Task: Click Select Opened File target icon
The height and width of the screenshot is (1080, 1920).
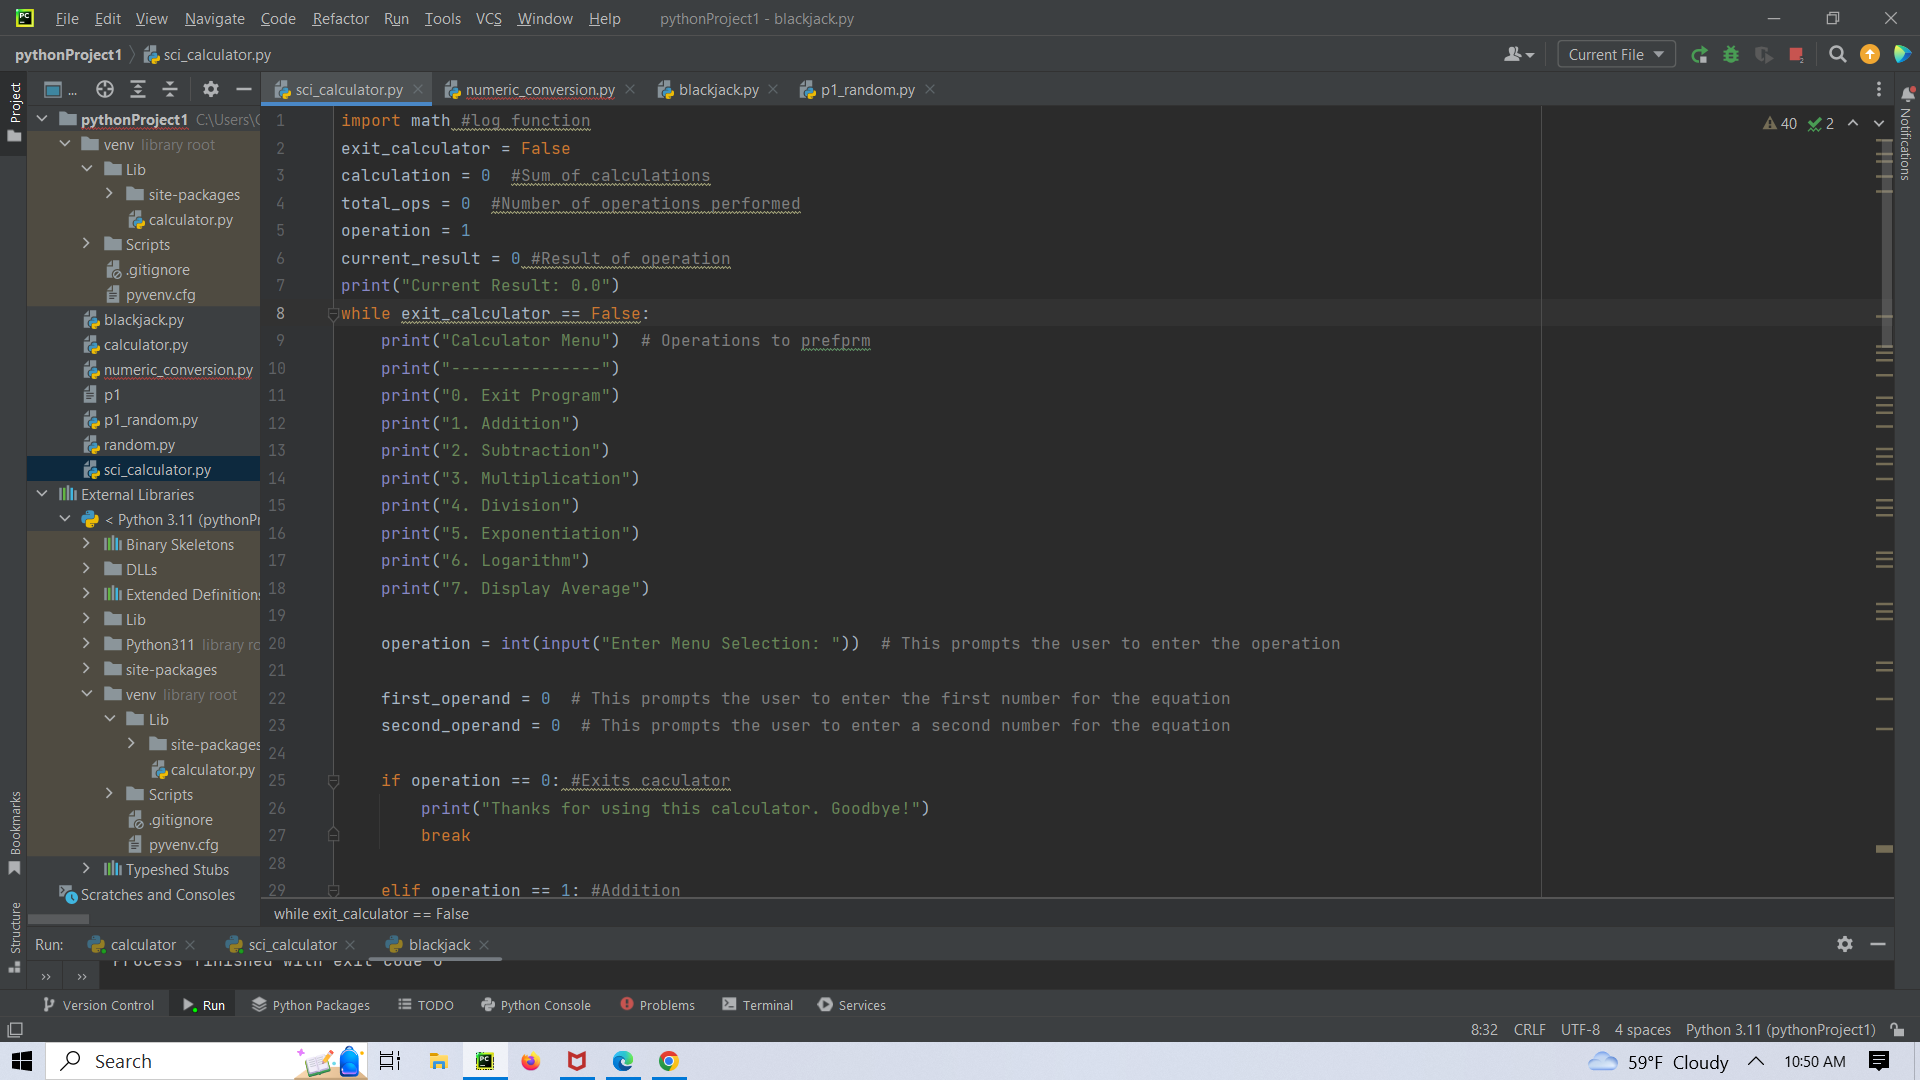Action: (x=105, y=90)
